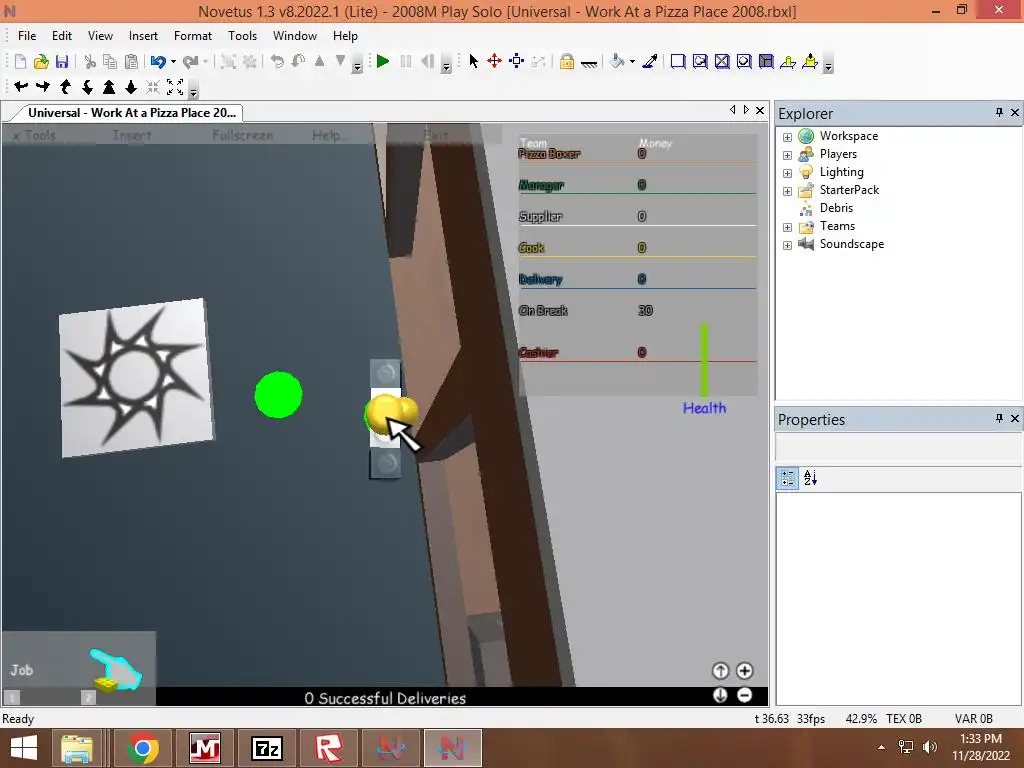The image size is (1024, 768).
Task: Run the game with green Play button
Action: click(x=383, y=61)
